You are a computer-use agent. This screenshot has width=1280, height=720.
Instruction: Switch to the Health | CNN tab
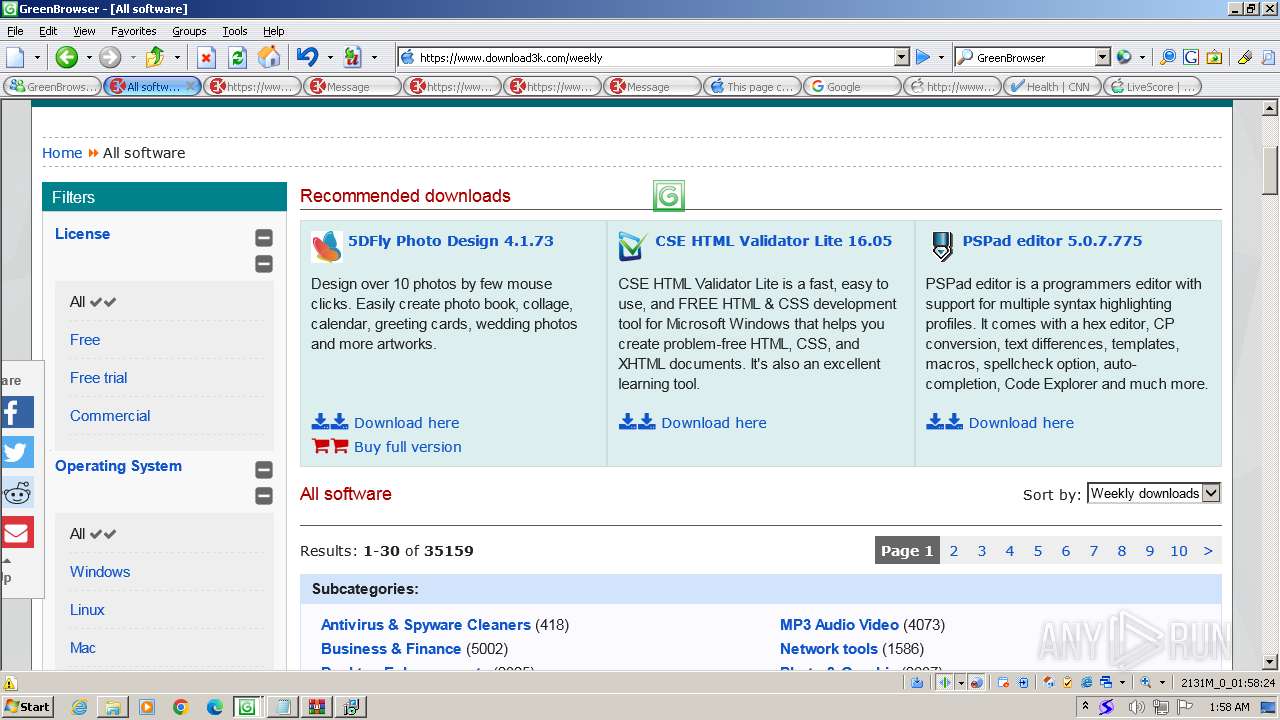point(1052,86)
